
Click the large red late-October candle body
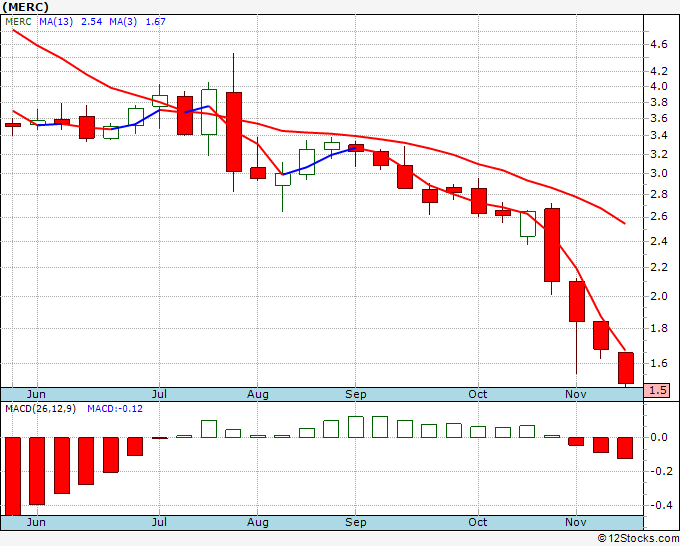point(552,245)
